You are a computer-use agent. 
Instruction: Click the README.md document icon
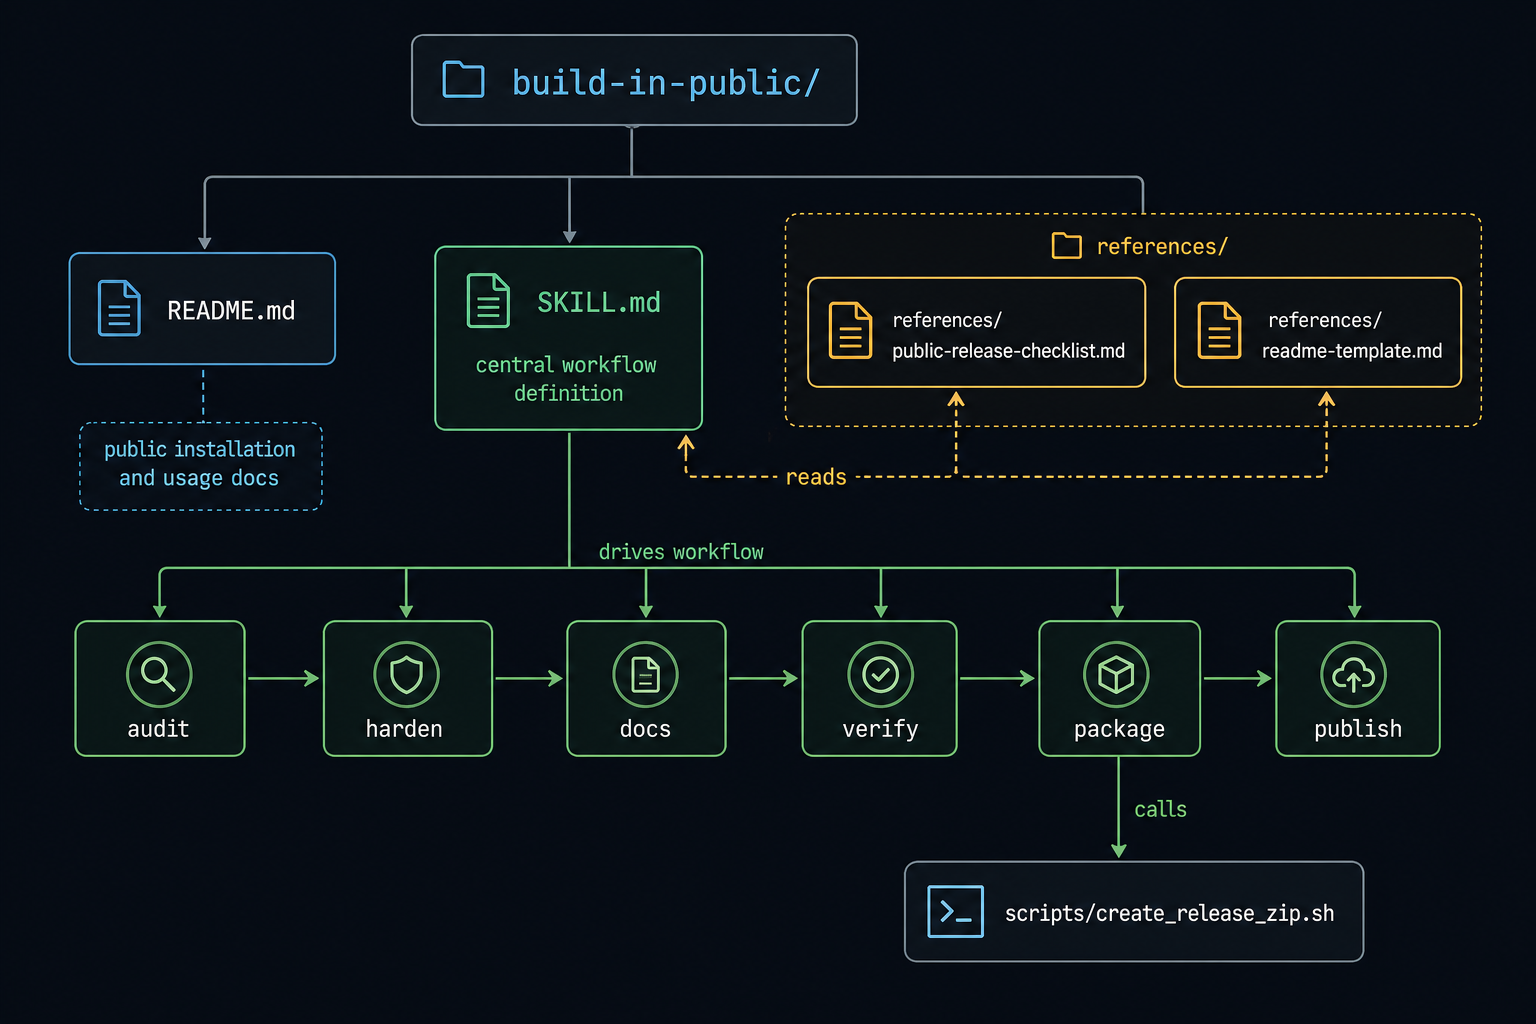(119, 308)
